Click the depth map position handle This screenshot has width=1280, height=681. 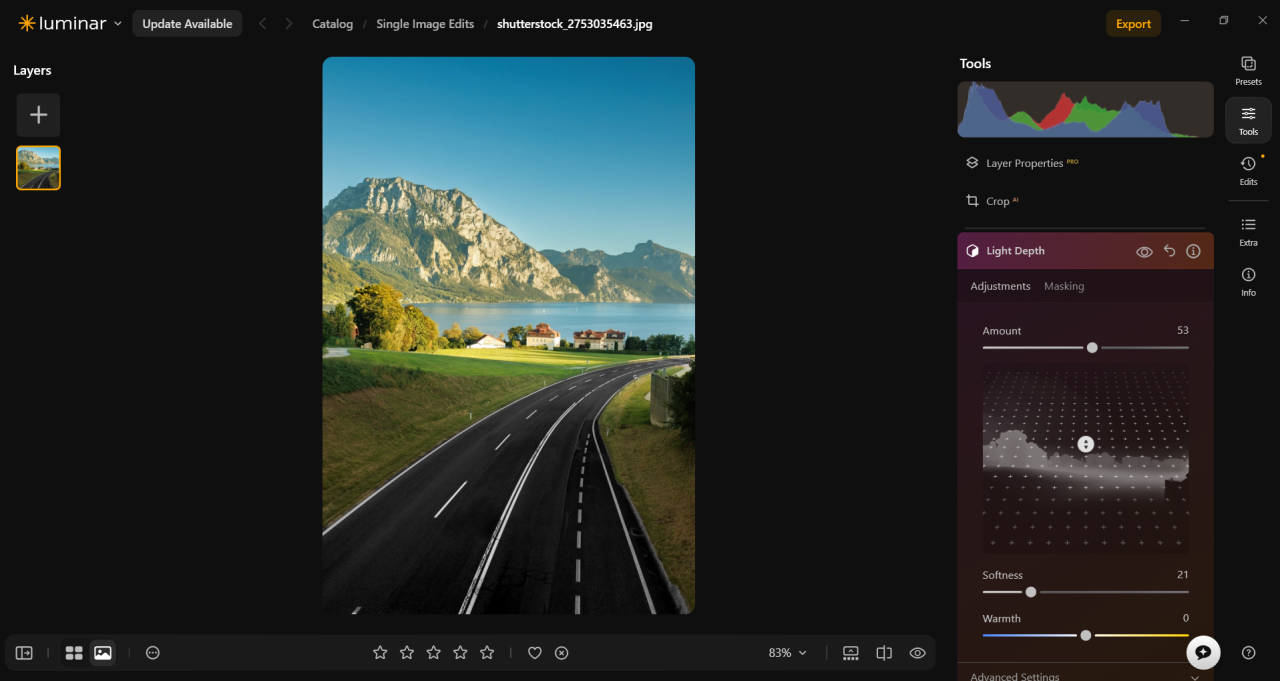tap(1086, 444)
